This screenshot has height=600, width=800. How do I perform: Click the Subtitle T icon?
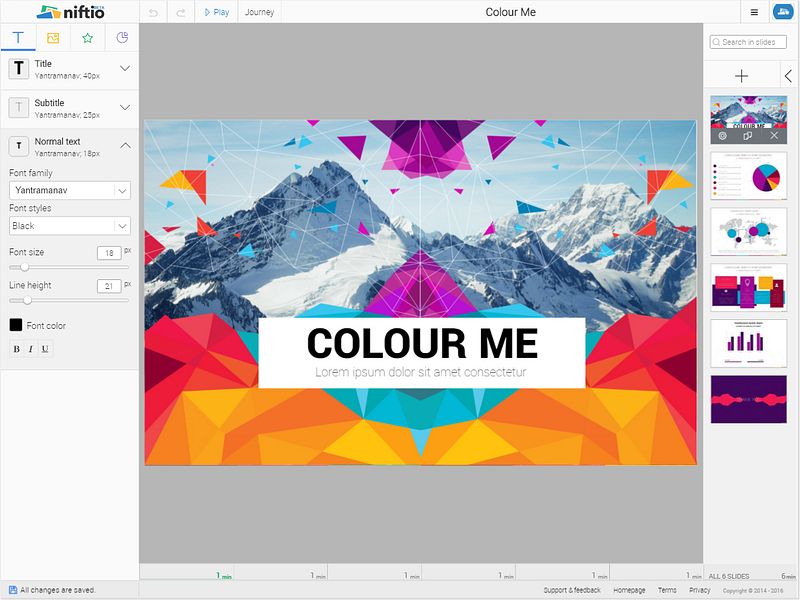coord(19,107)
